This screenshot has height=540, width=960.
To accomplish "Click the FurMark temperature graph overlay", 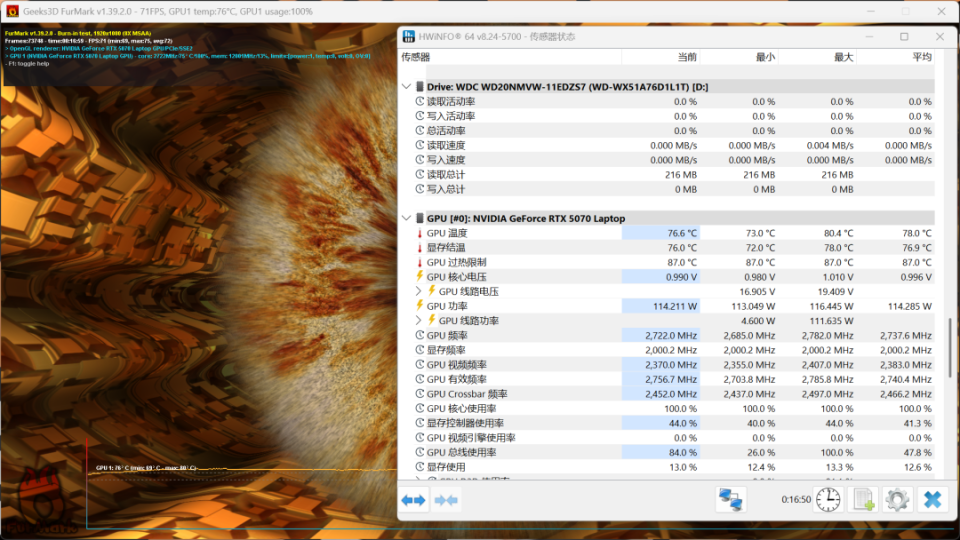I will click(242, 484).
